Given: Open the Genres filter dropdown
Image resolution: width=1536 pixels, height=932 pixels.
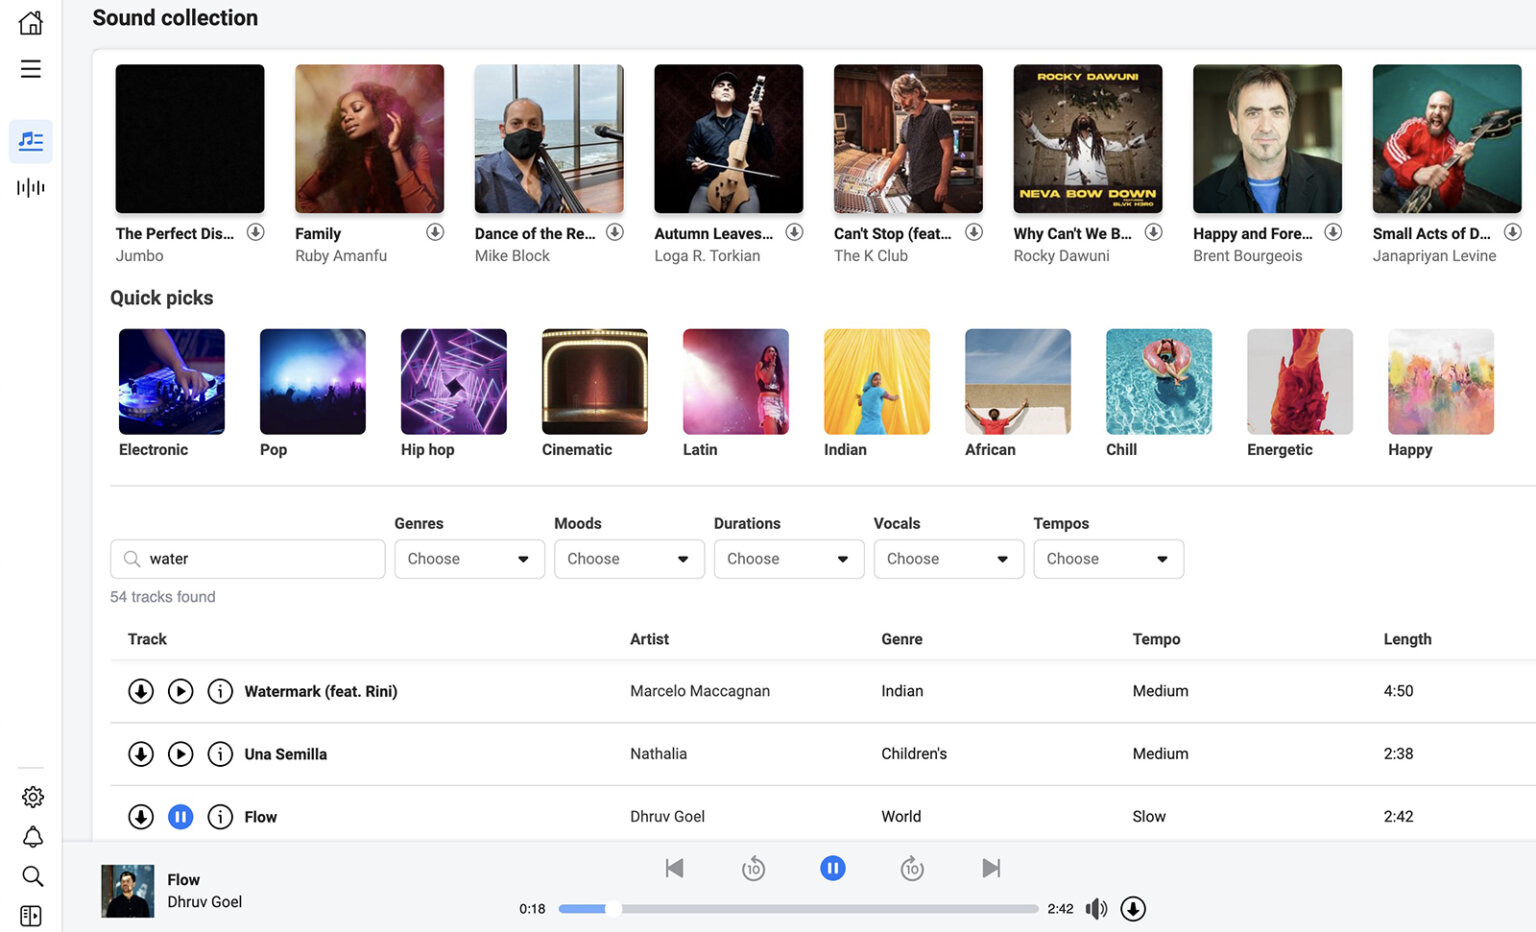Looking at the screenshot, I should [469, 558].
